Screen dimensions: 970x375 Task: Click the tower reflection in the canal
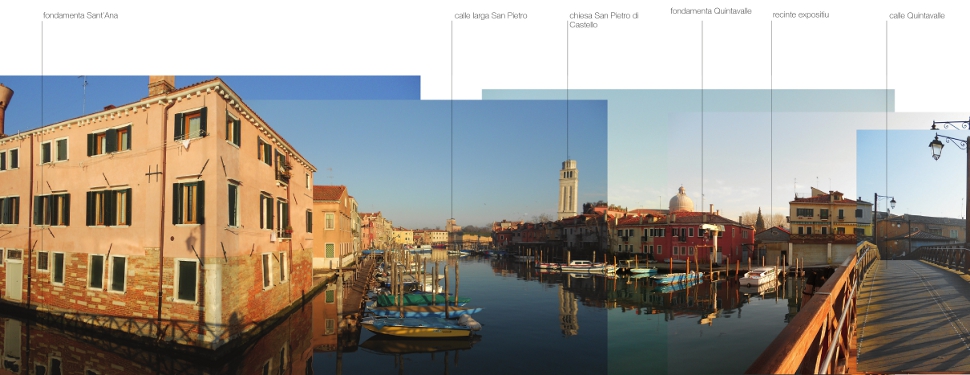pos(569,309)
